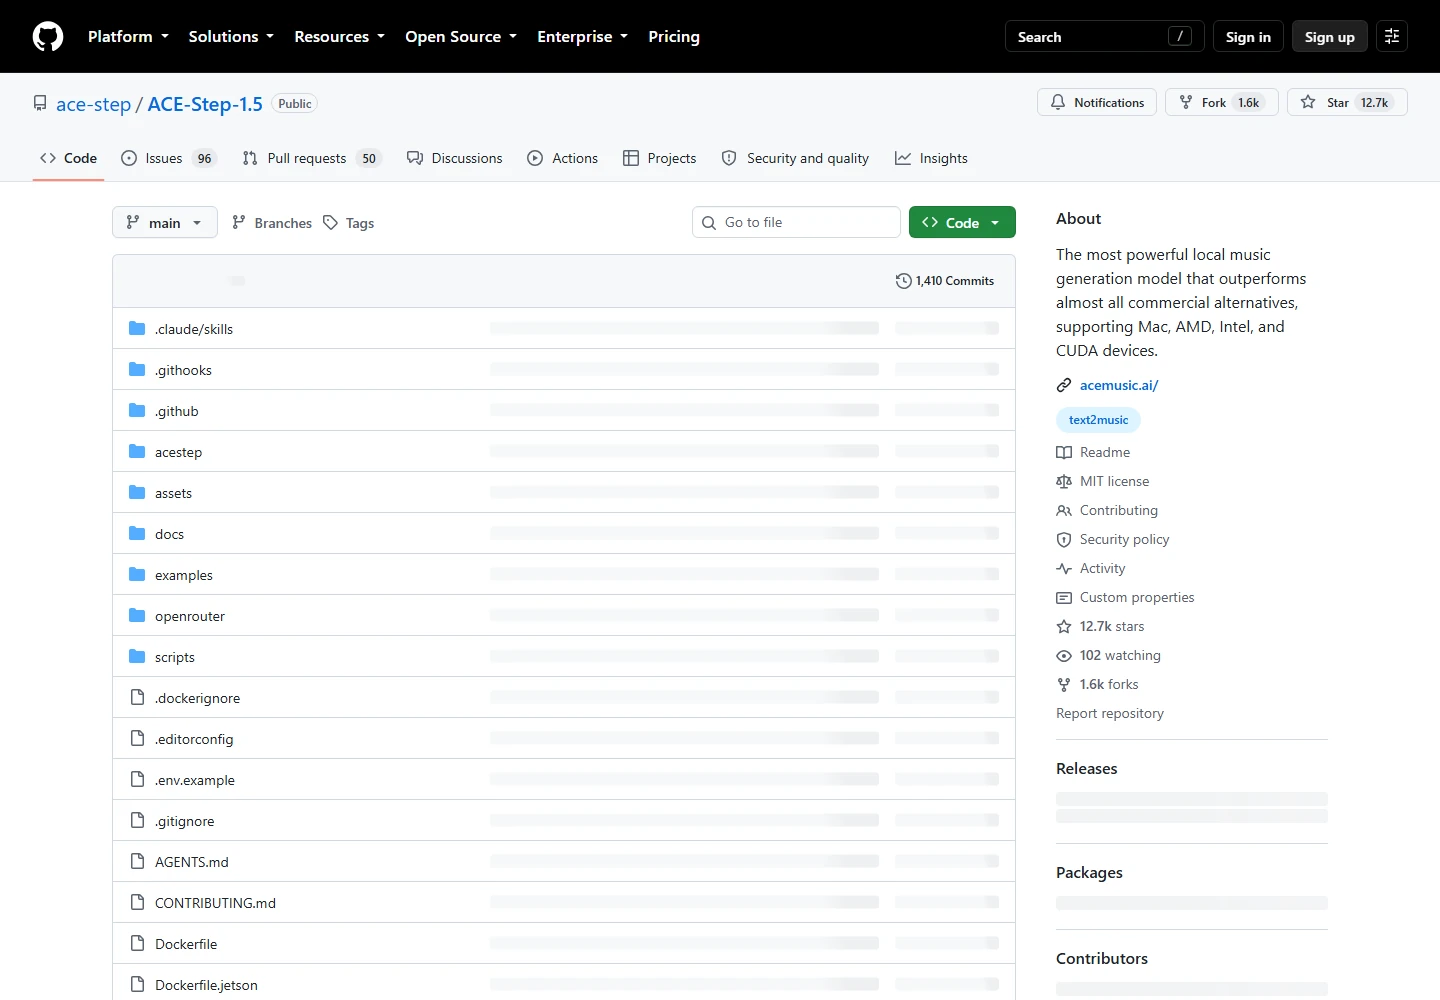
Task: Open the Security and quality tab
Action: 795,158
